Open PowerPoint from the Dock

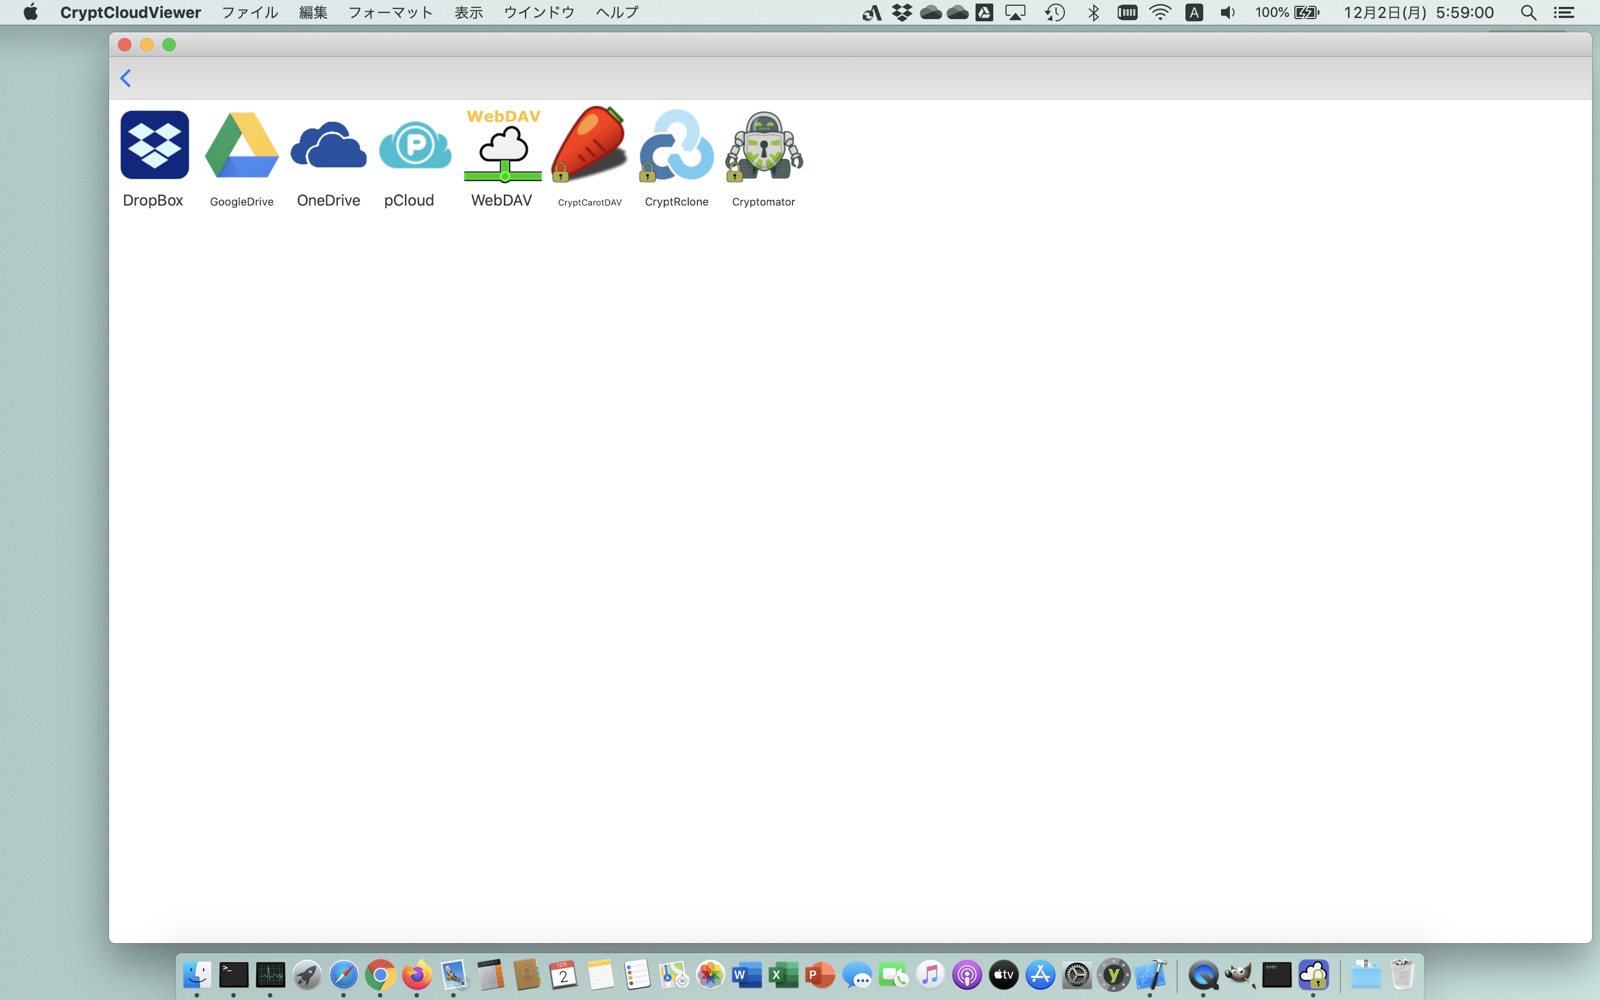(x=820, y=974)
